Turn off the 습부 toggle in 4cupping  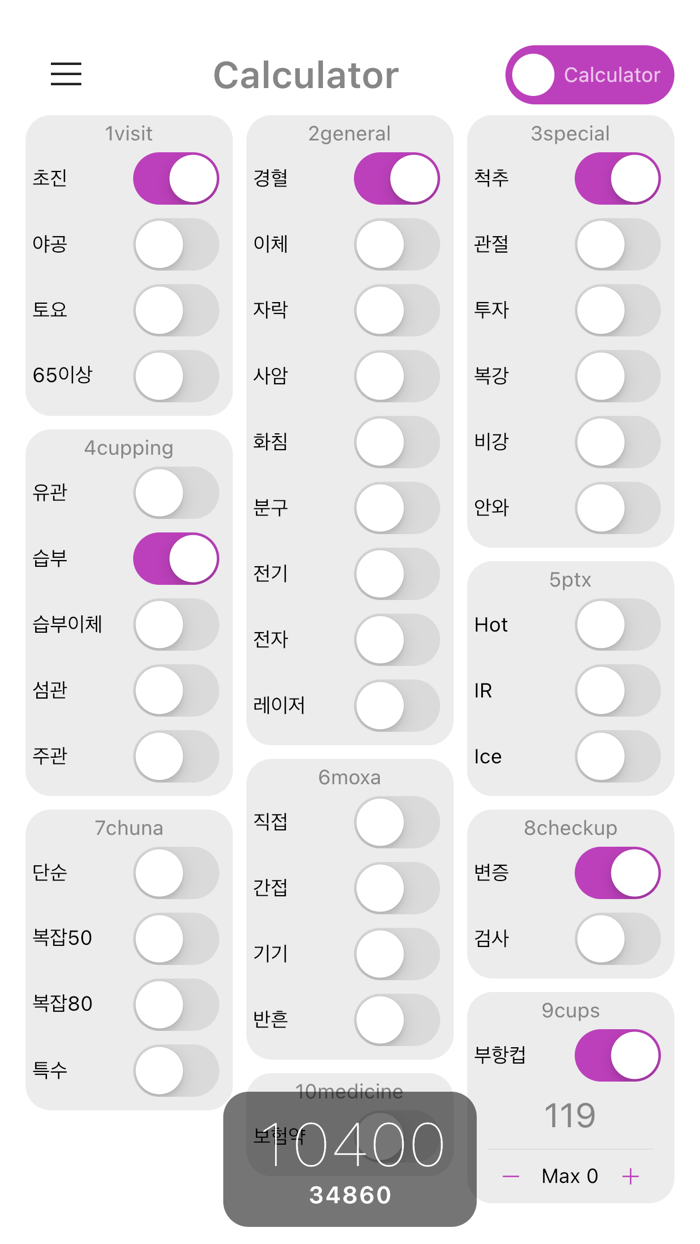tap(175, 558)
